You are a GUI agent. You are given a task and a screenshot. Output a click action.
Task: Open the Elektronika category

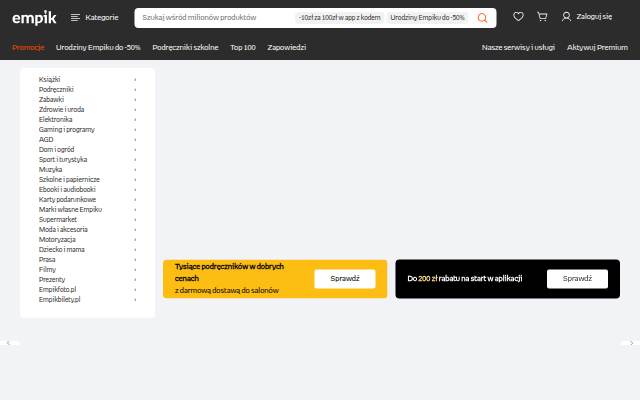55,120
